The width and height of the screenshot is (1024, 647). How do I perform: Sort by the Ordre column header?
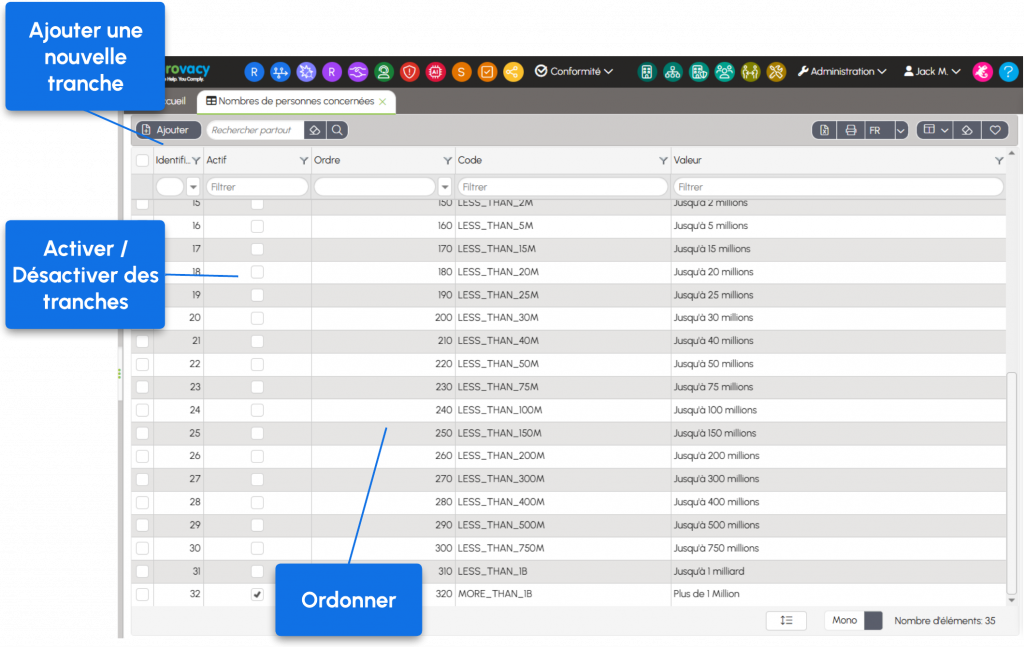click(327, 160)
